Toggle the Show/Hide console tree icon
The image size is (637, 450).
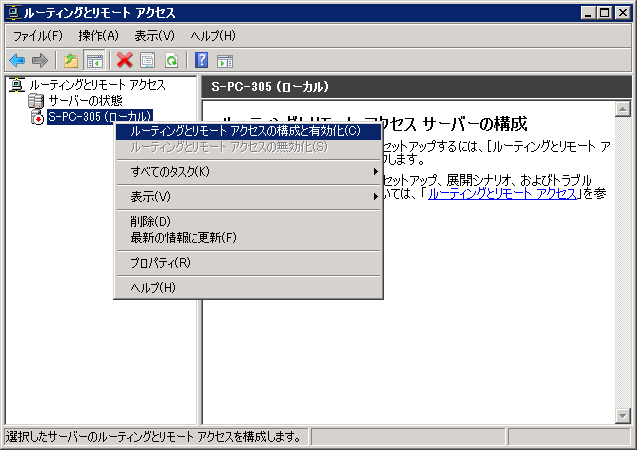click(93, 60)
